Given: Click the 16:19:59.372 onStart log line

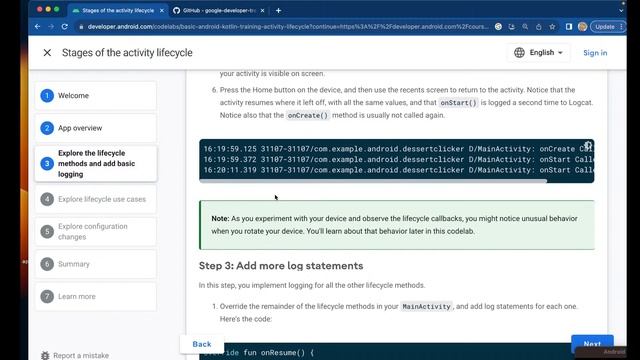Looking at the screenshot, I should [x=398, y=160].
